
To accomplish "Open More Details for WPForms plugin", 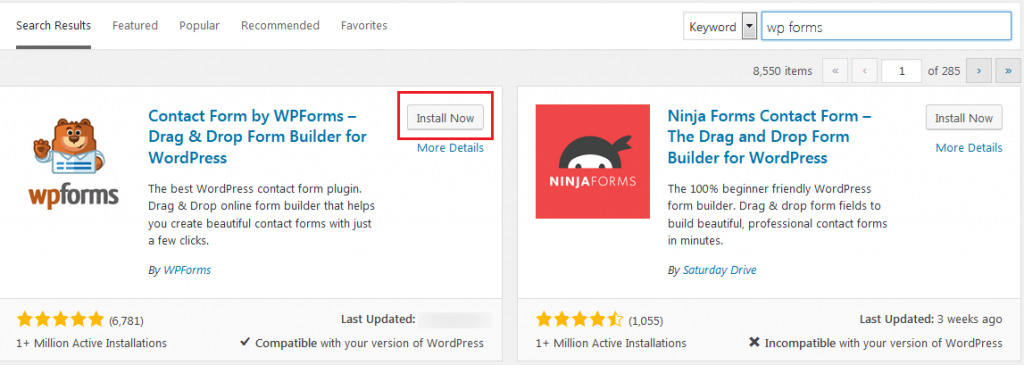I will tap(451, 148).
